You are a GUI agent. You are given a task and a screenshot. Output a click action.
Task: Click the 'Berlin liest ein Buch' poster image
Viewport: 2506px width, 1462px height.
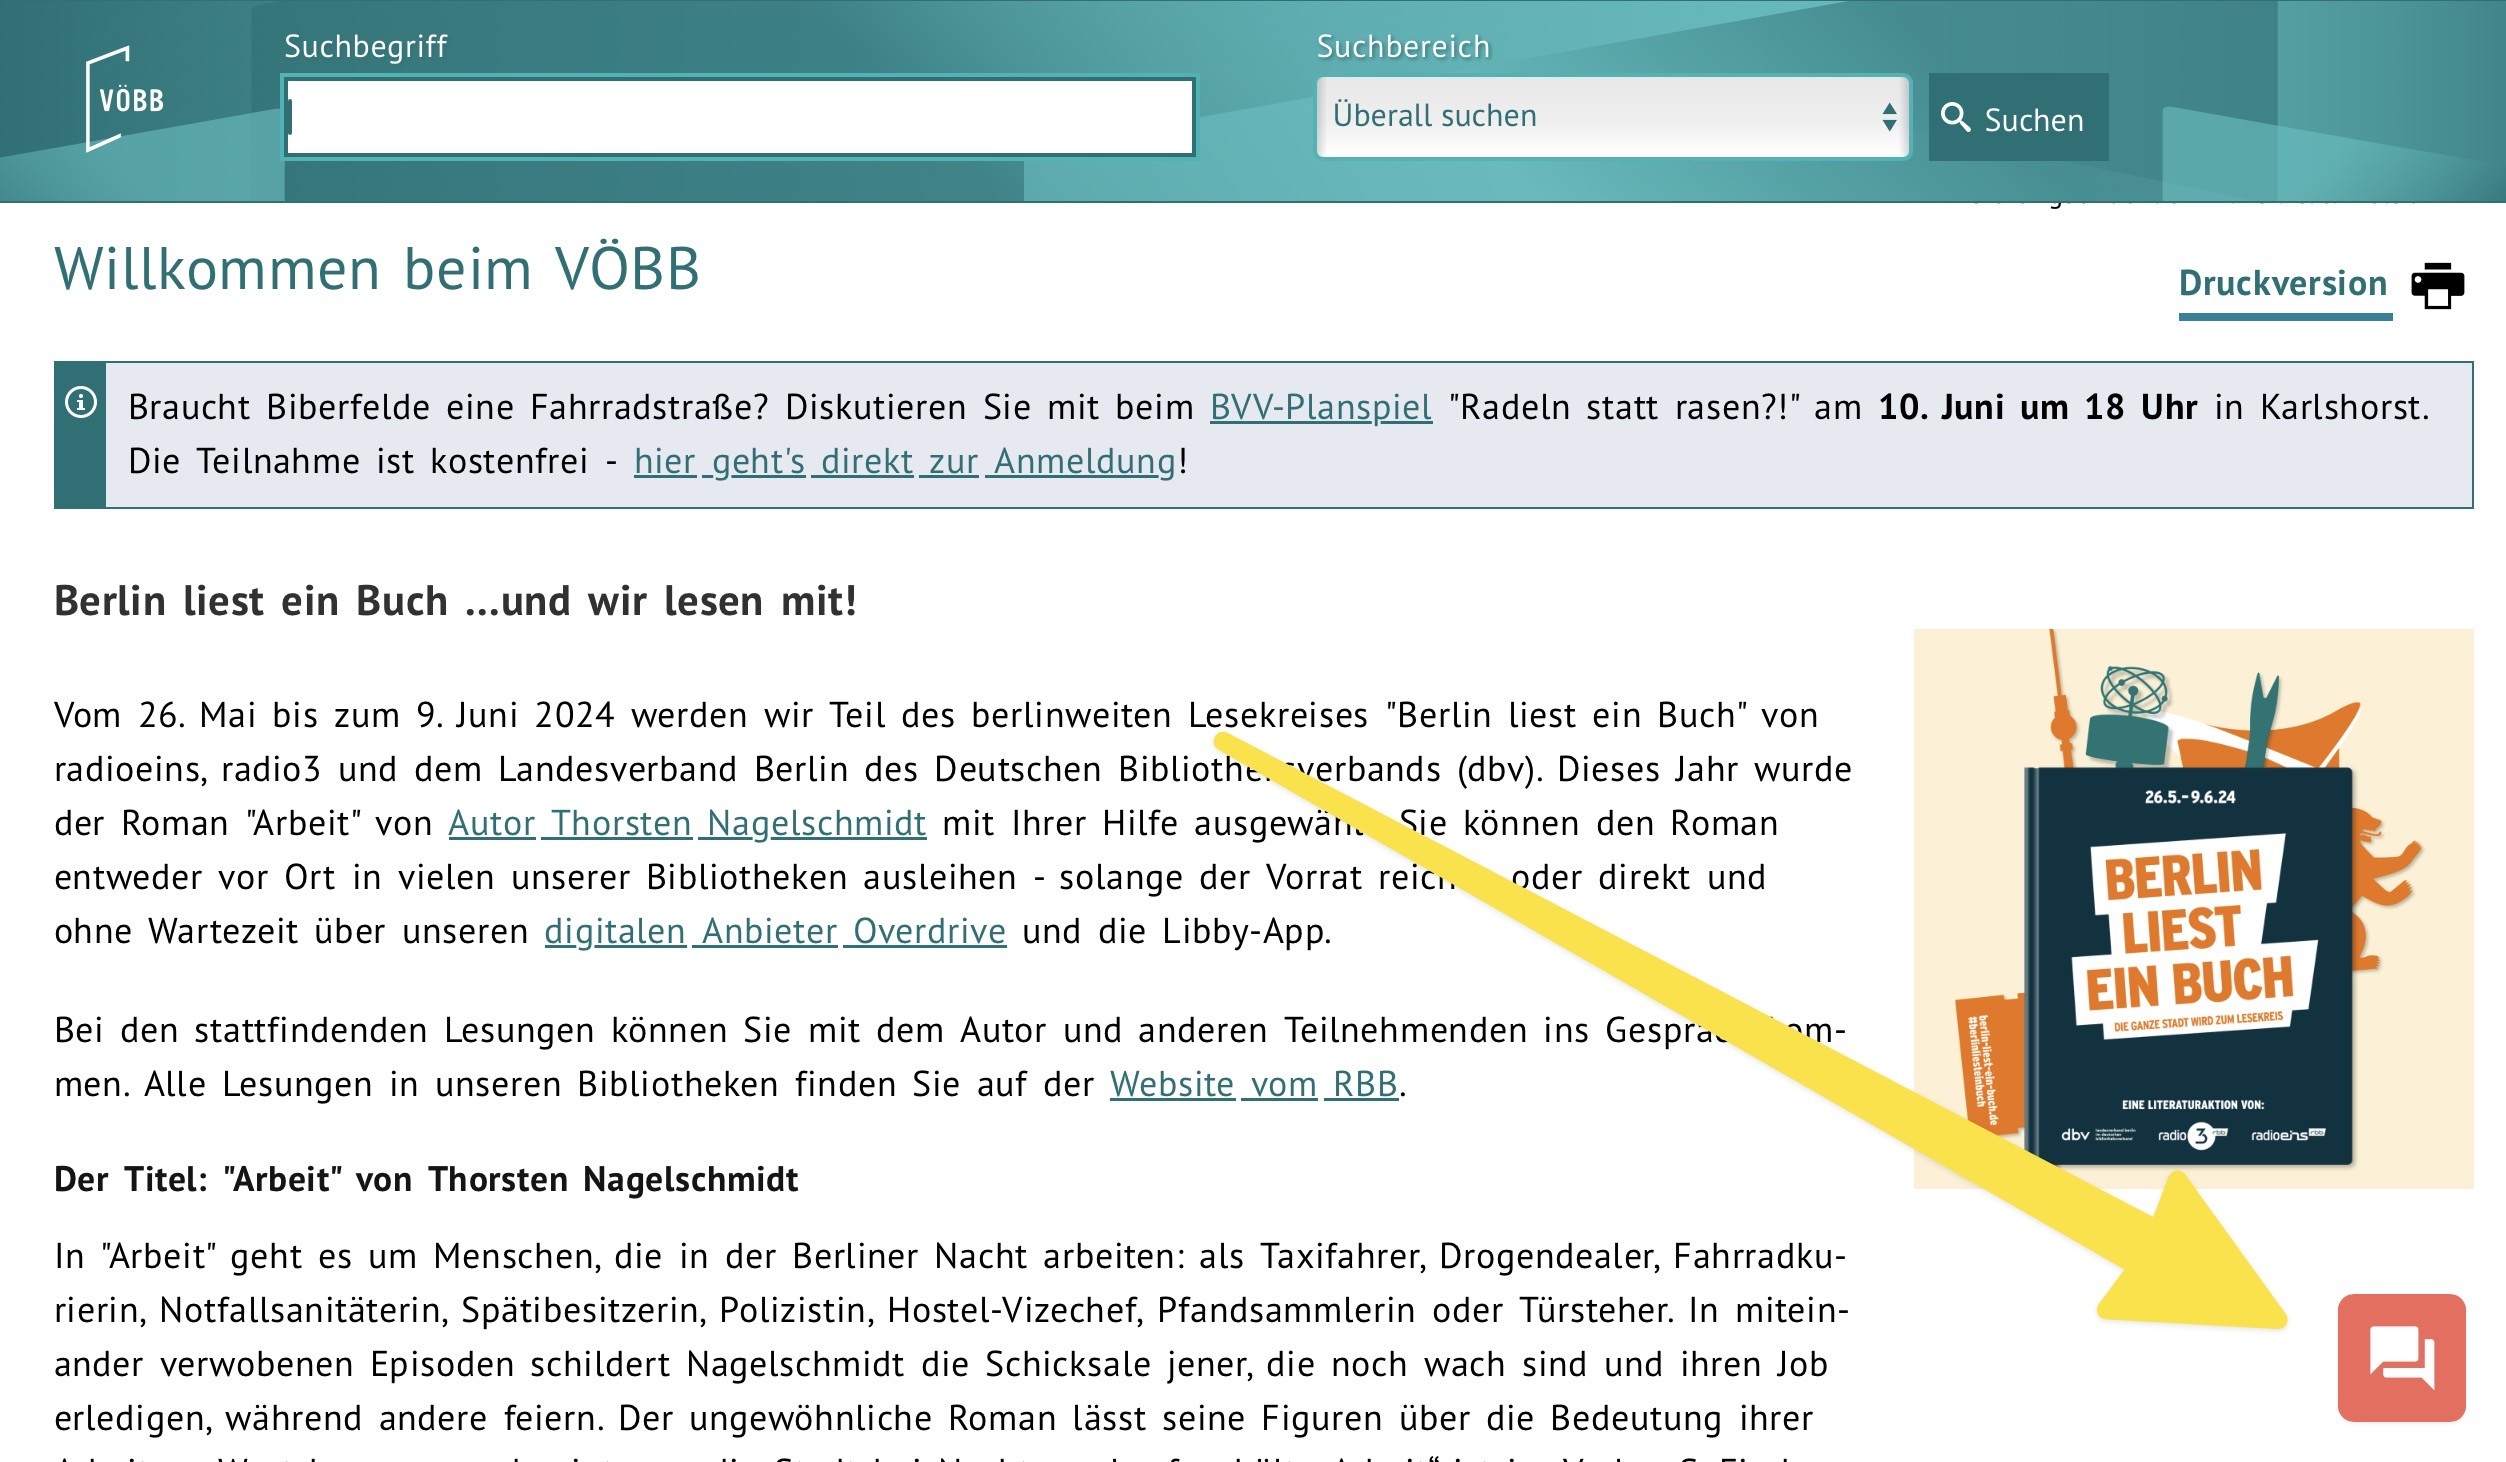(2193, 908)
